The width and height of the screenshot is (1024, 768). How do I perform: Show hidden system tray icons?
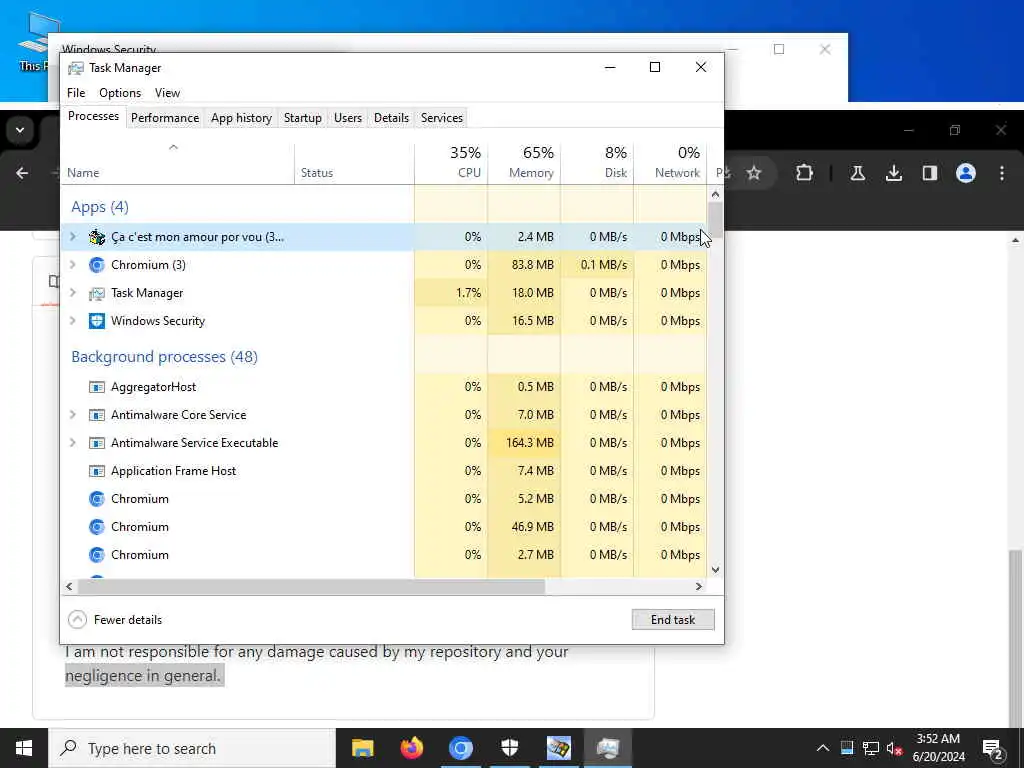click(823, 748)
